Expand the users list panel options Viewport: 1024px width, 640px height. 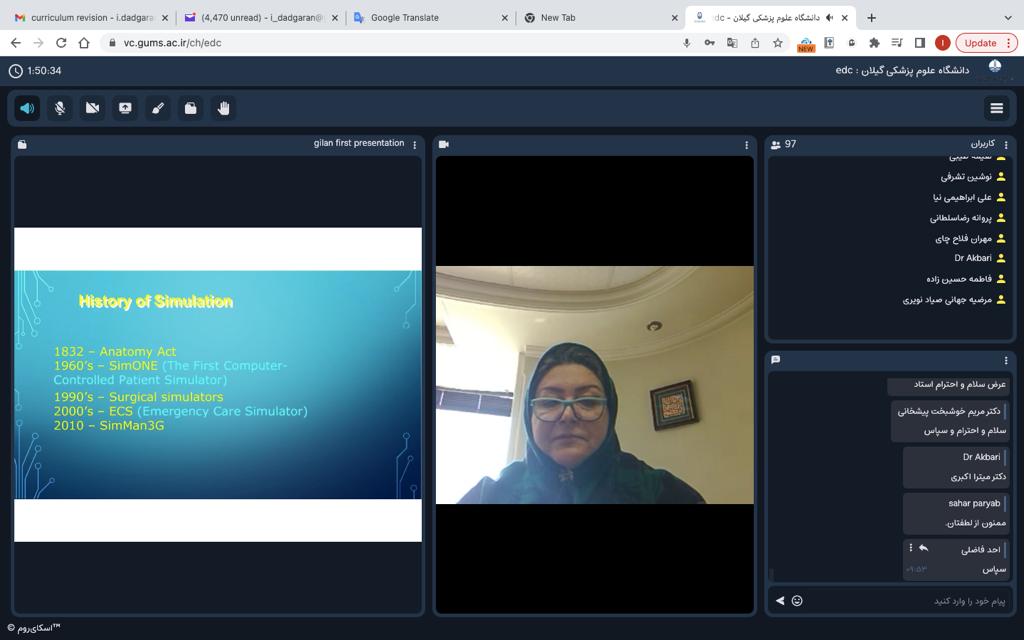[x=1006, y=145]
